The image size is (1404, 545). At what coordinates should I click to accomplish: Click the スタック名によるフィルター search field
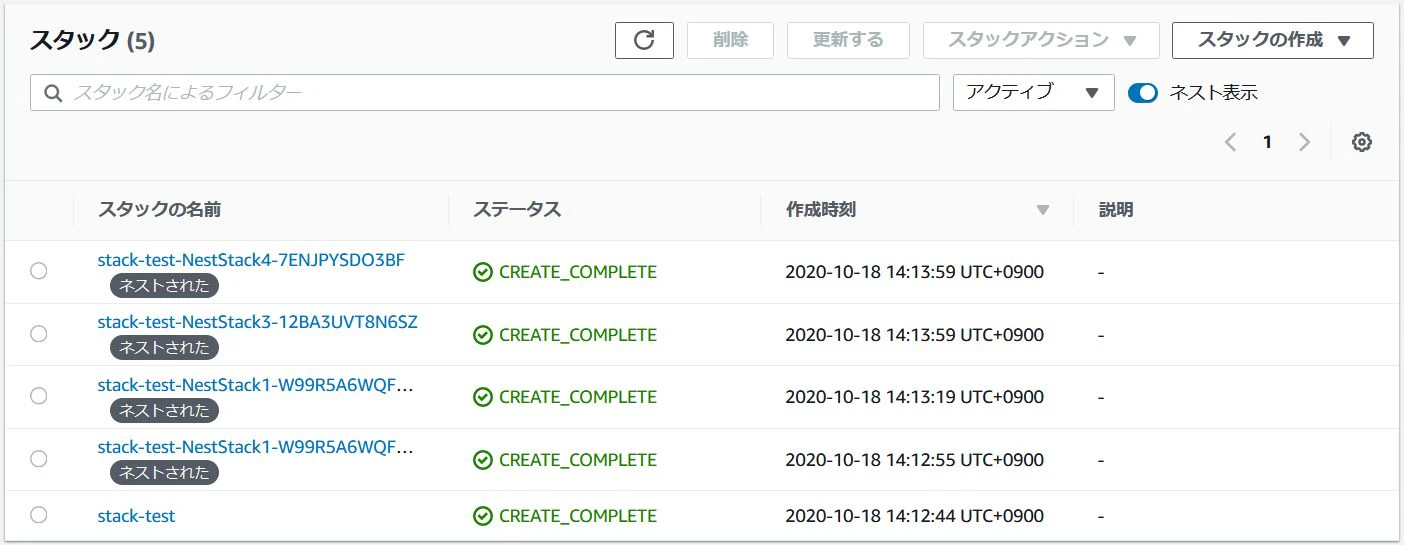click(x=485, y=92)
